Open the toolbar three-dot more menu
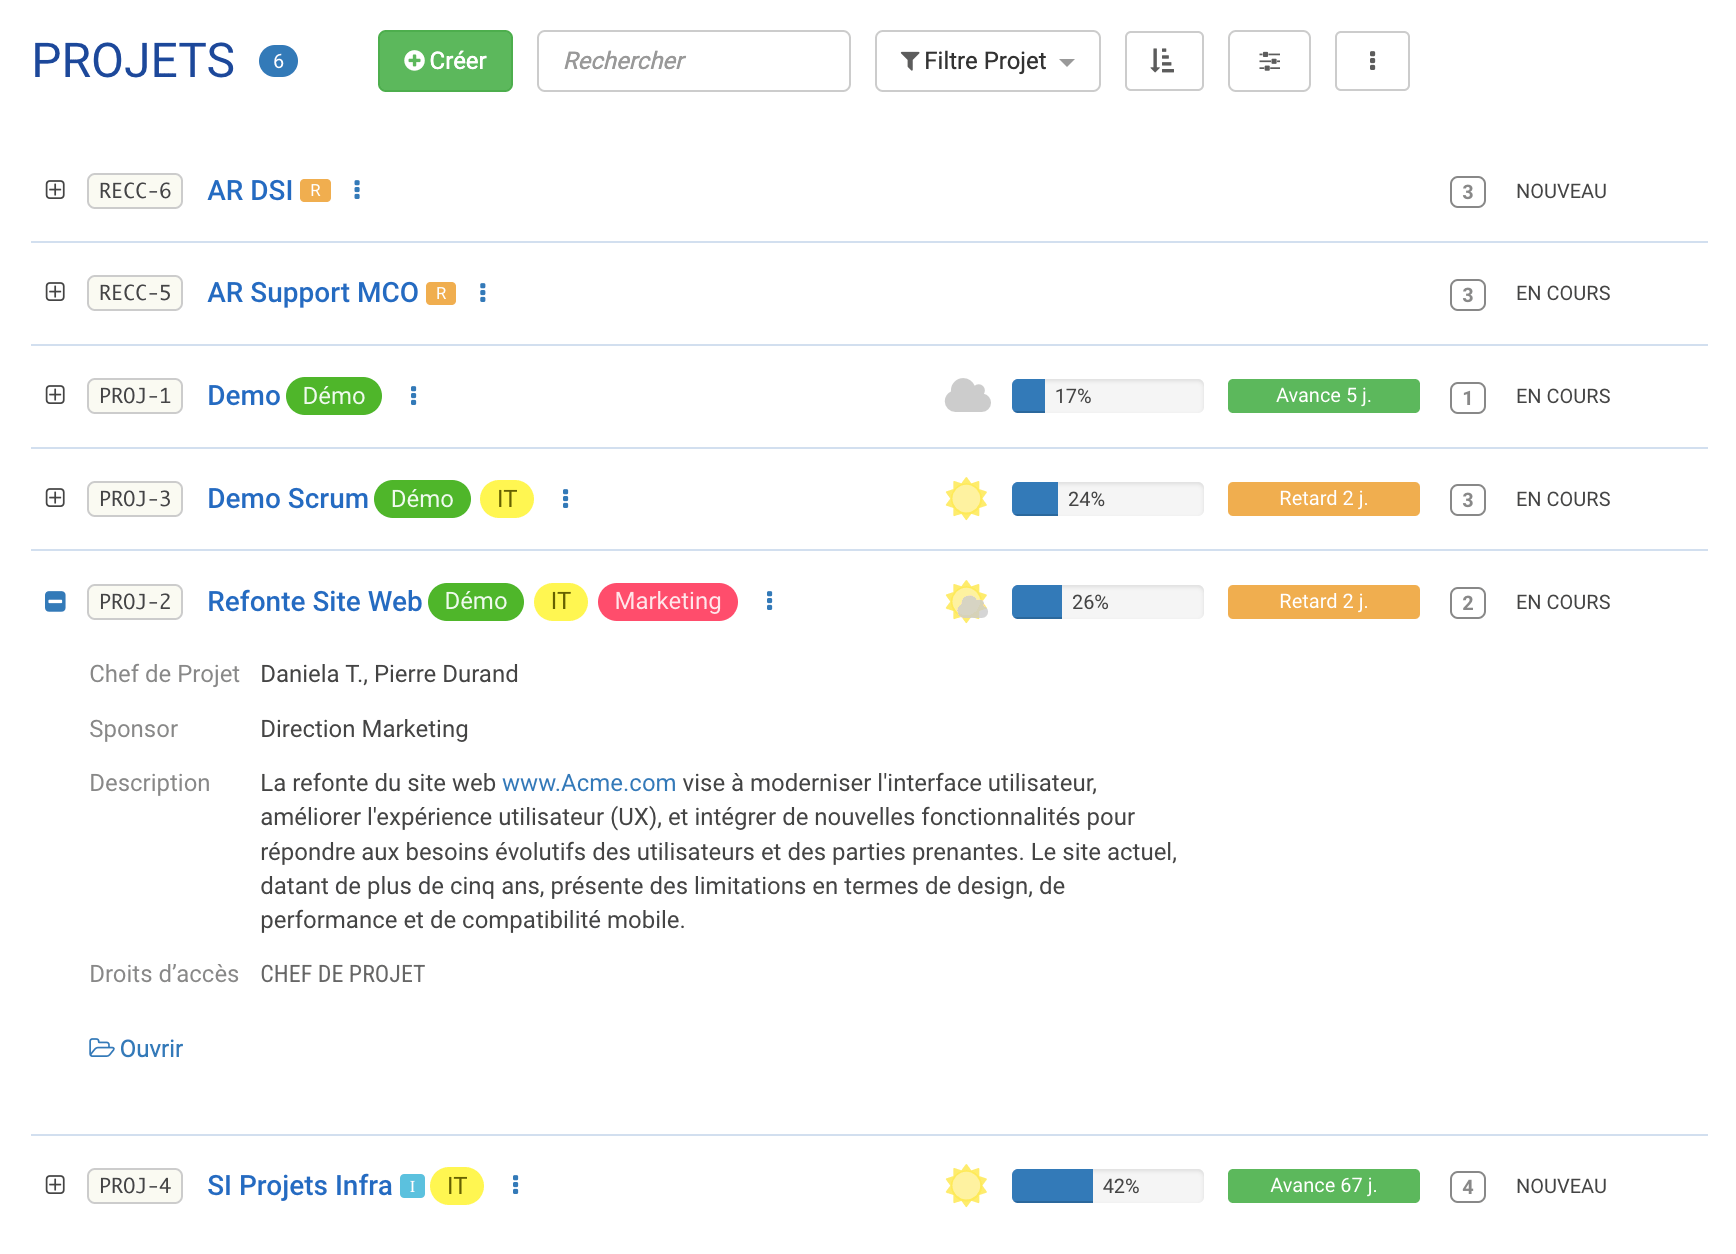The width and height of the screenshot is (1736, 1254). point(1371,61)
